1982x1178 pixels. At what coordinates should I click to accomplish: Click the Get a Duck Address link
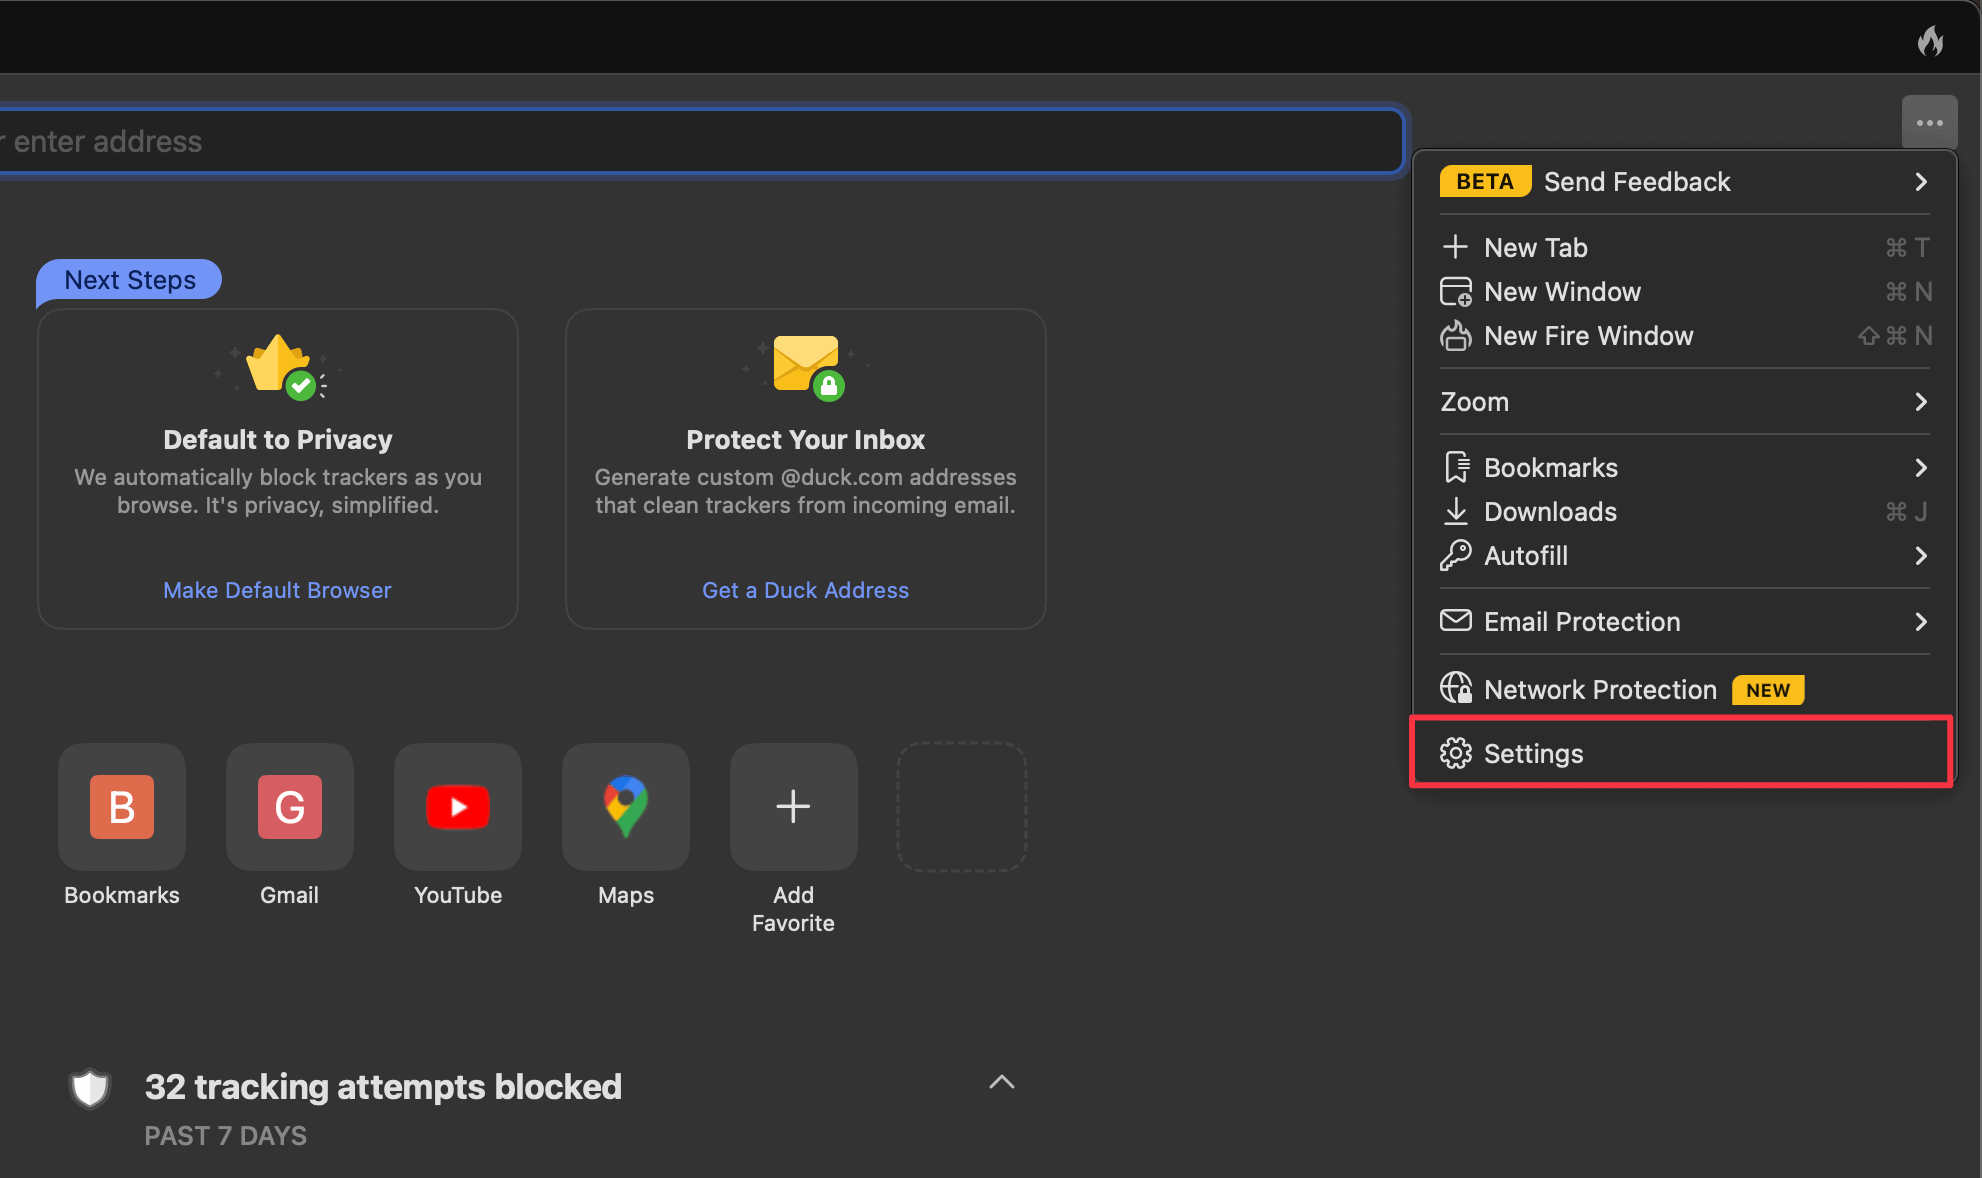tap(805, 590)
